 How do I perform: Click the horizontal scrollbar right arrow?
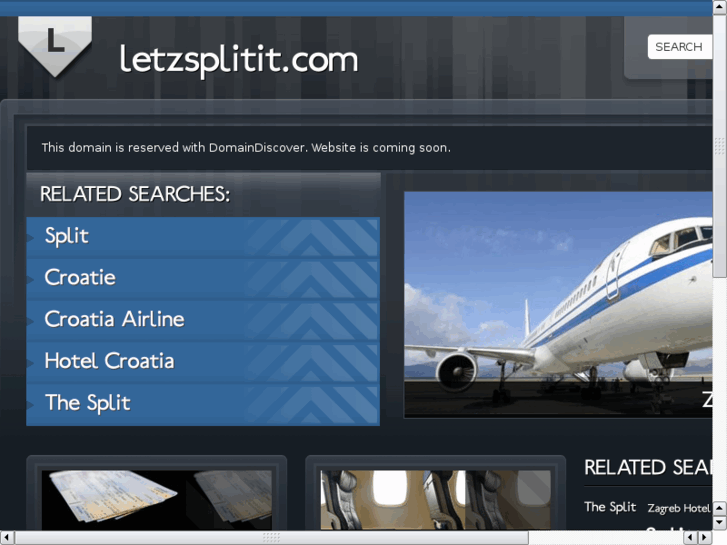(705, 538)
